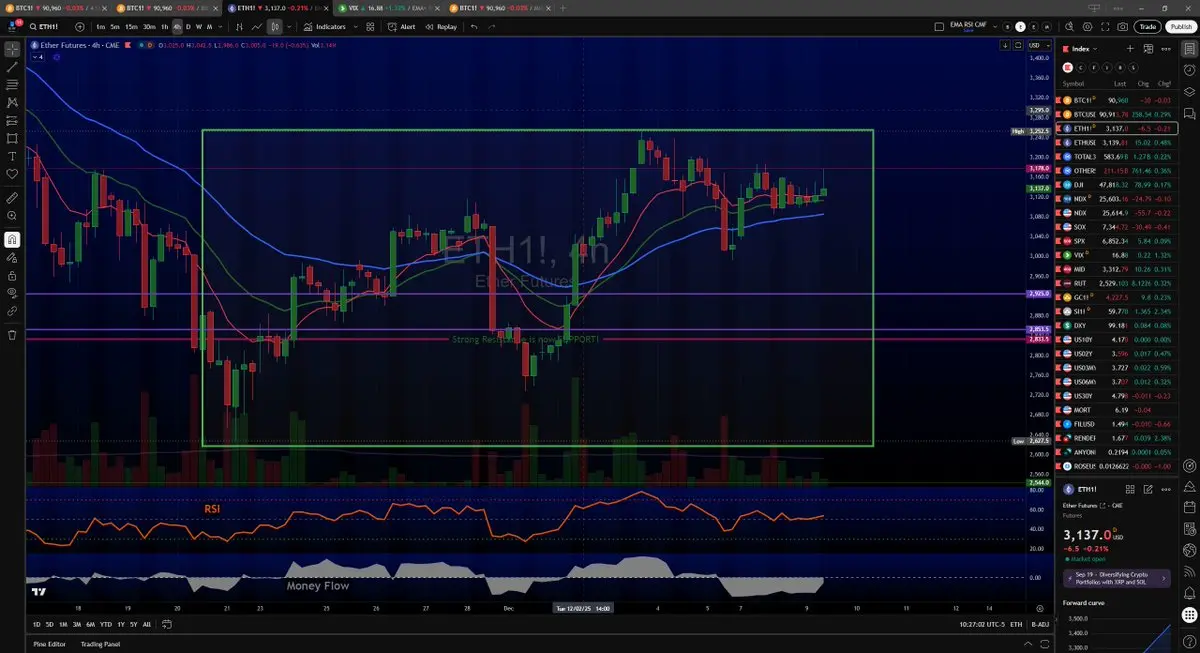This screenshot has height=653, width=1200.
Task: Open the forecasting and measurement tools
Action: tap(12, 120)
